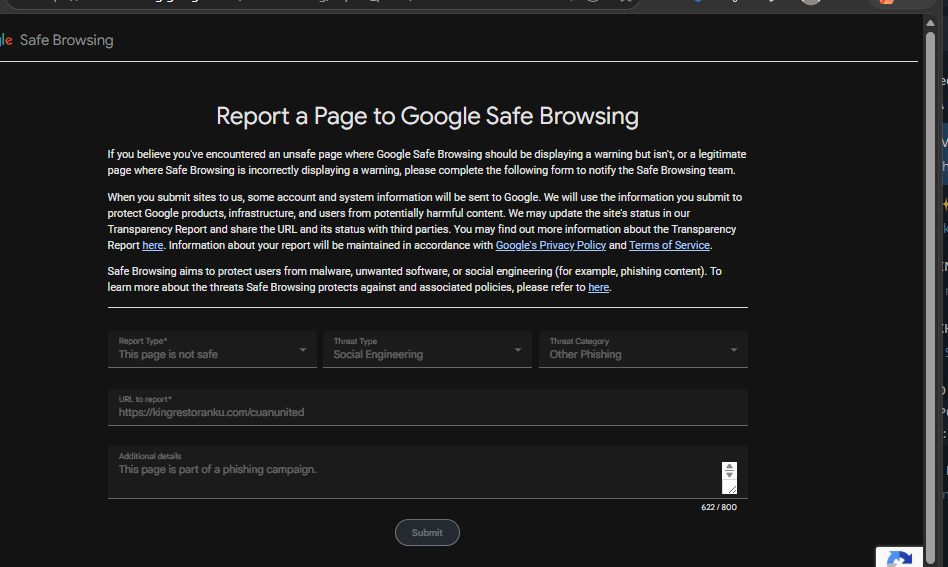Click the reCAPTCHA badge icon

coord(899,558)
